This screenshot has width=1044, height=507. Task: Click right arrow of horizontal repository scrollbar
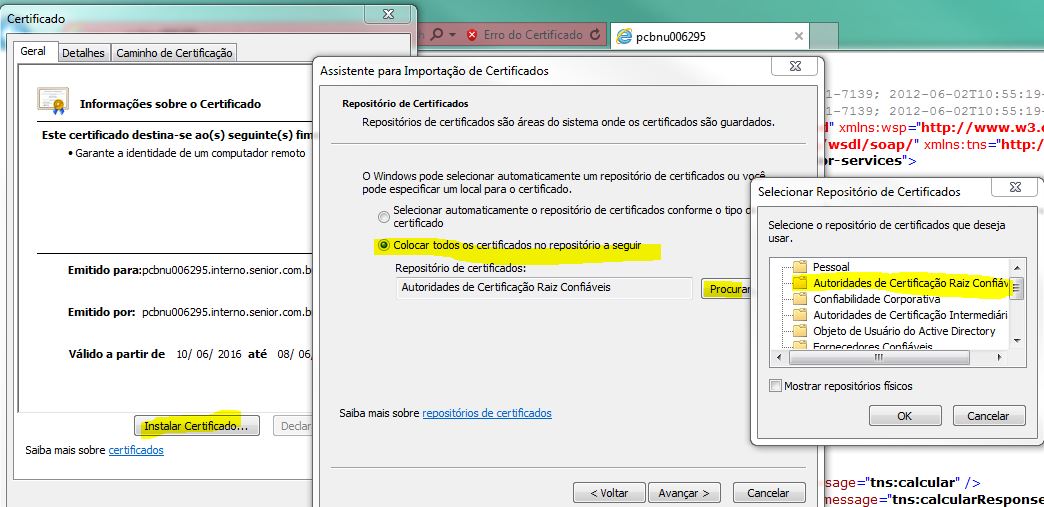tap(1000, 357)
